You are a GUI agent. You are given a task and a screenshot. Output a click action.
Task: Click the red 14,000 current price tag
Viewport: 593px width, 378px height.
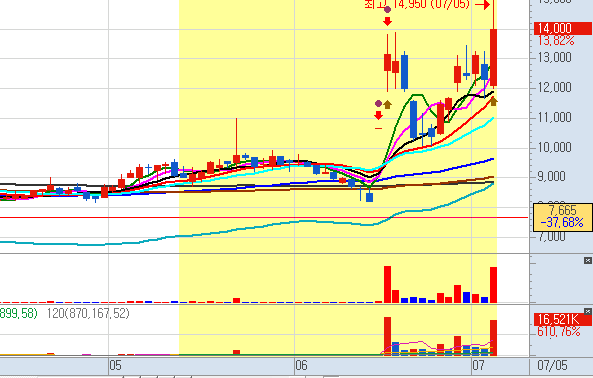(x=562, y=28)
